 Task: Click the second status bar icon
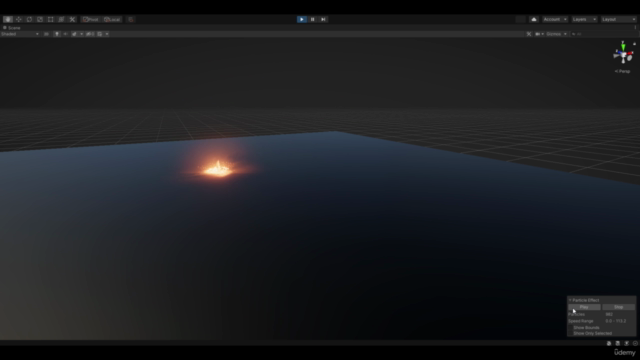[x=618, y=343]
